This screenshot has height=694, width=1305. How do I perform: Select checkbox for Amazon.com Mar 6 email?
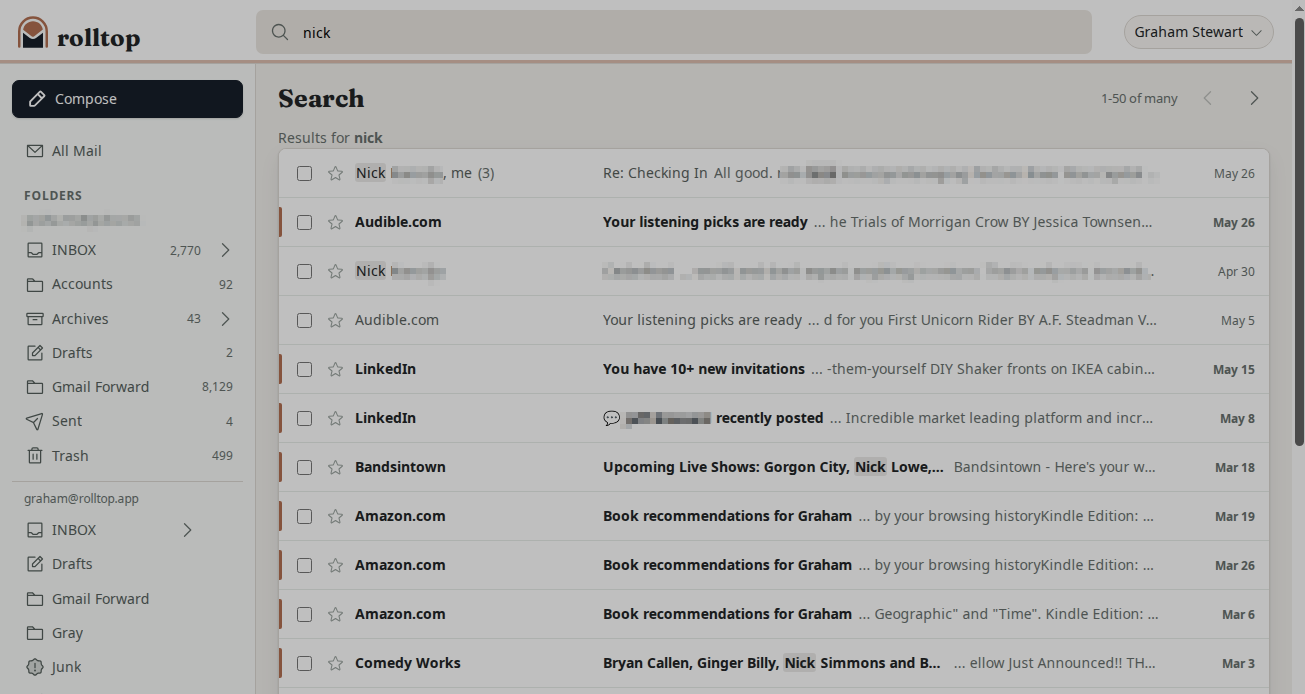(x=305, y=614)
